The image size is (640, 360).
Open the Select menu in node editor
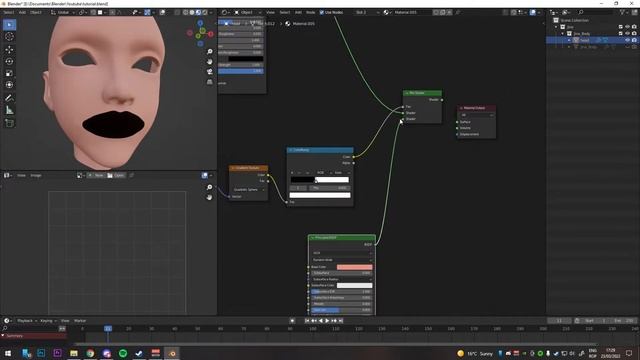284,13
